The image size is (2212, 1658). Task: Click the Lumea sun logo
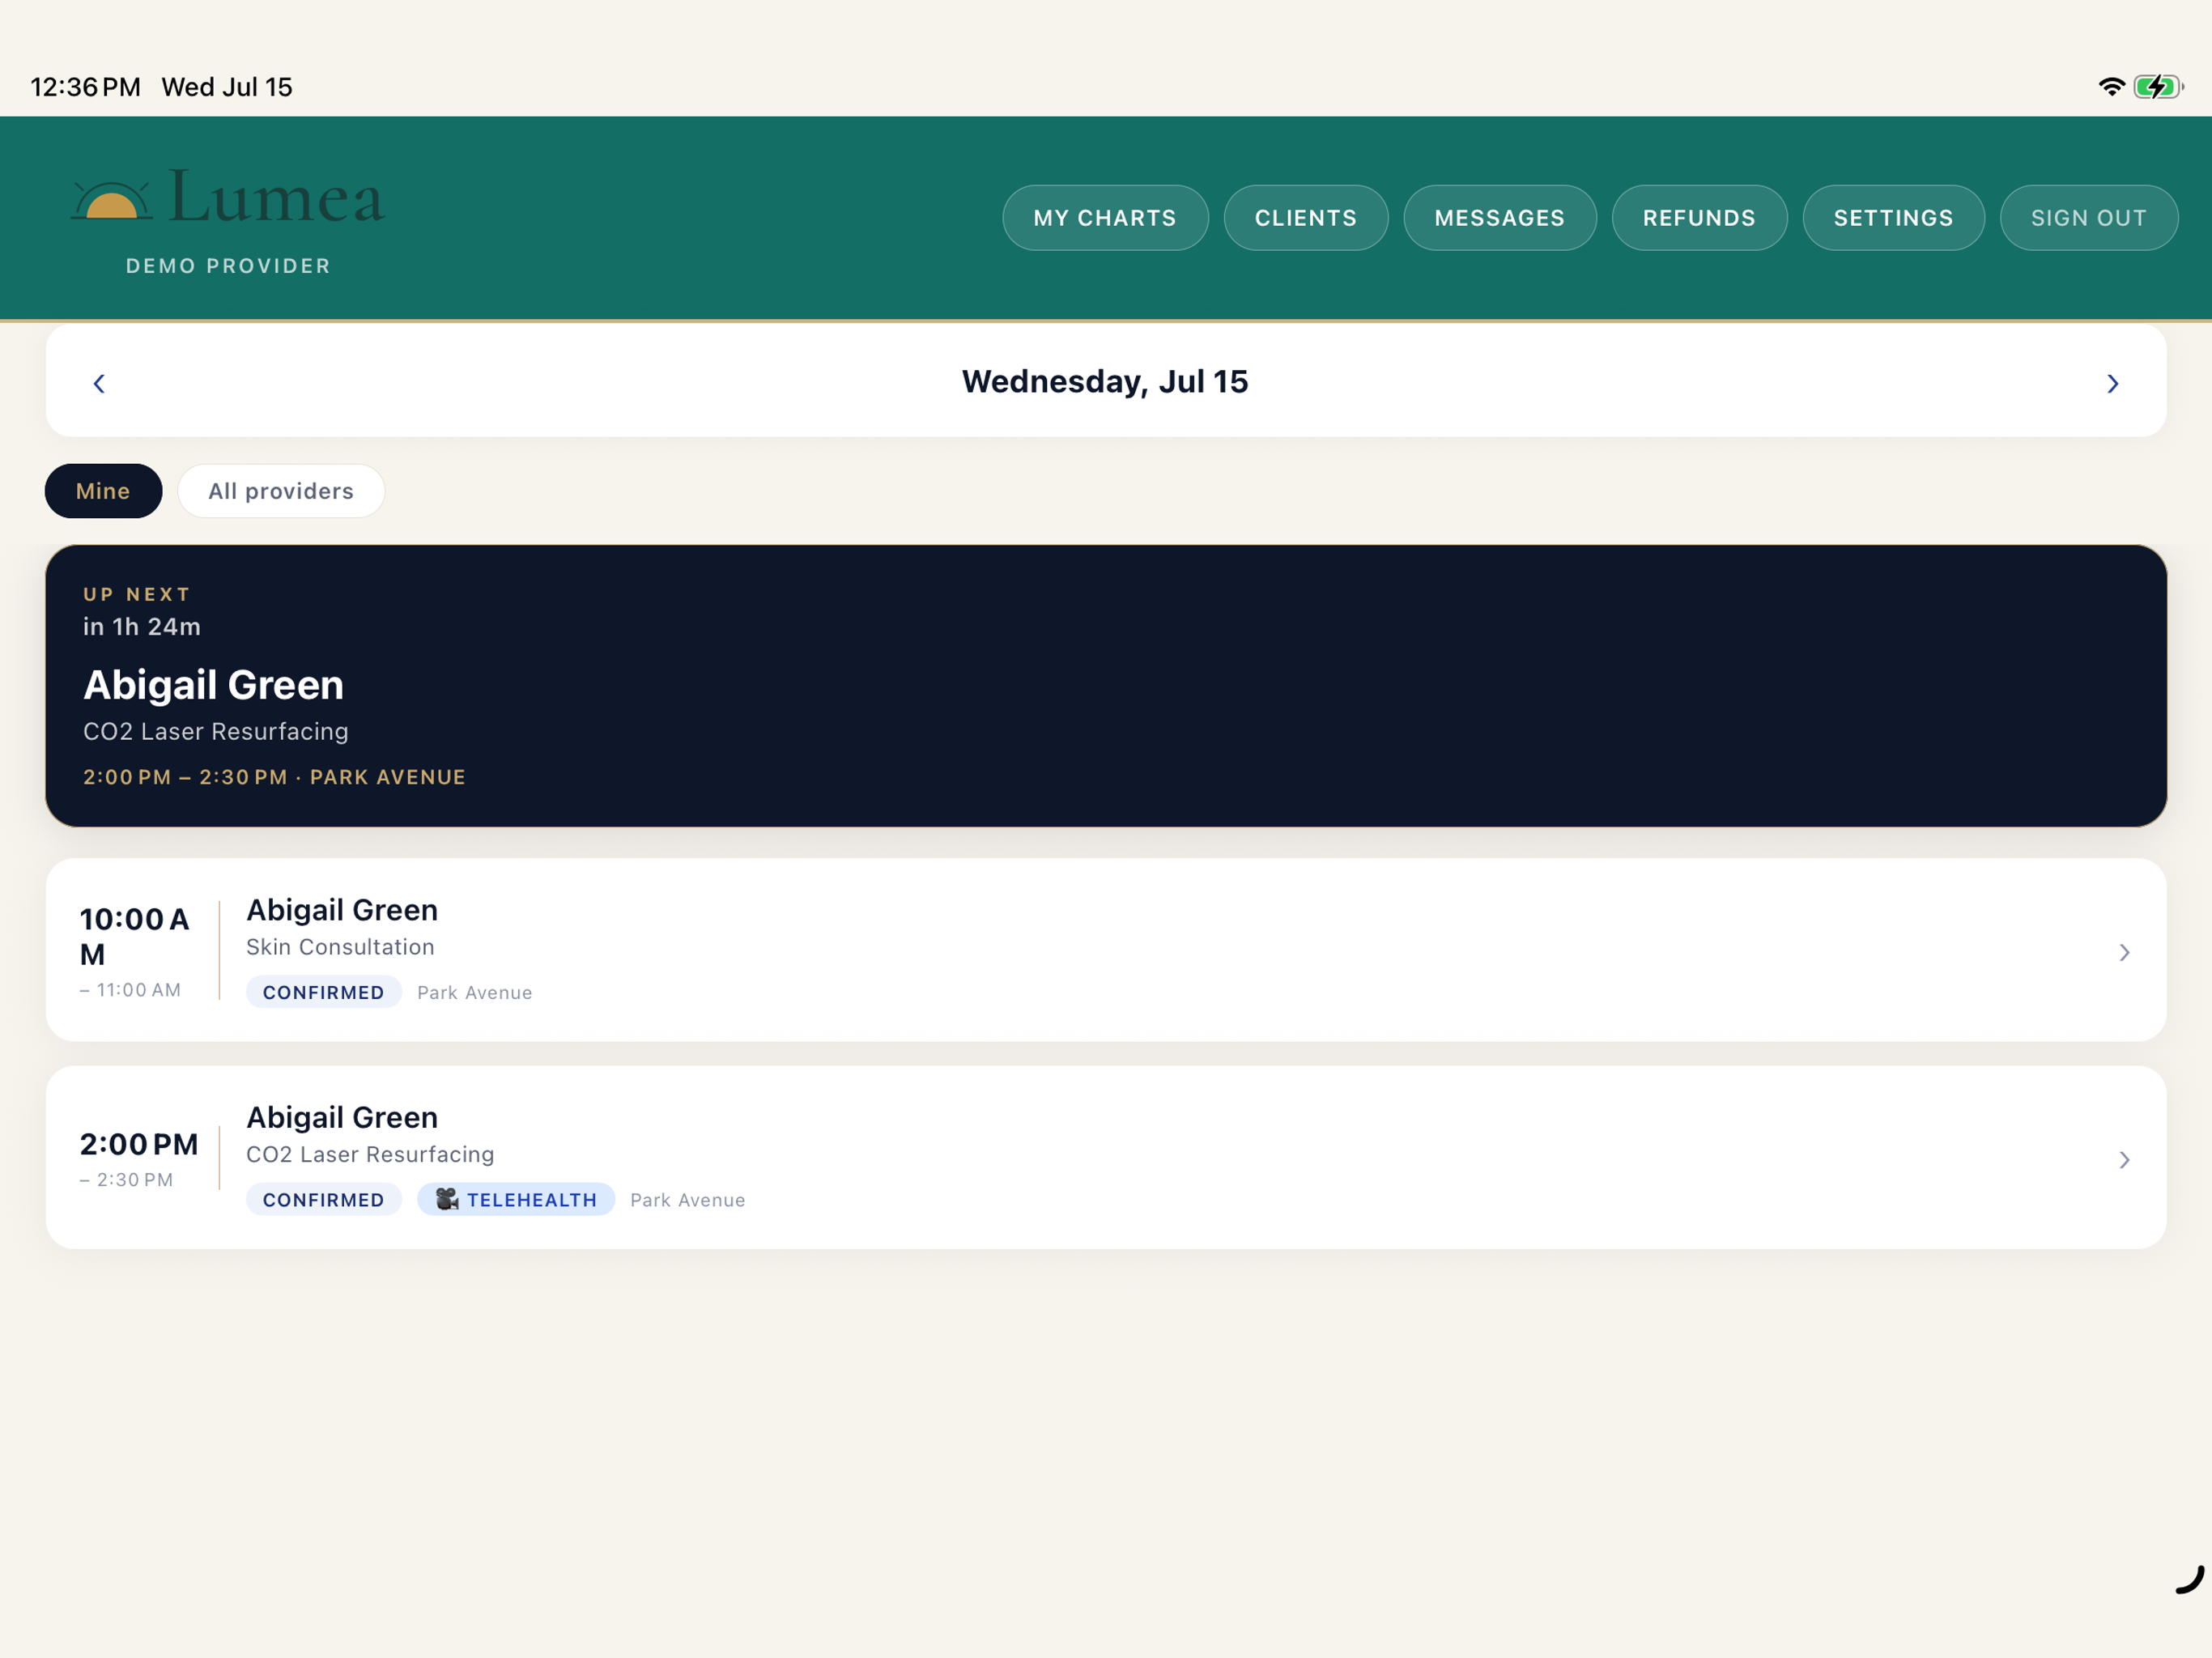coord(112,200)
